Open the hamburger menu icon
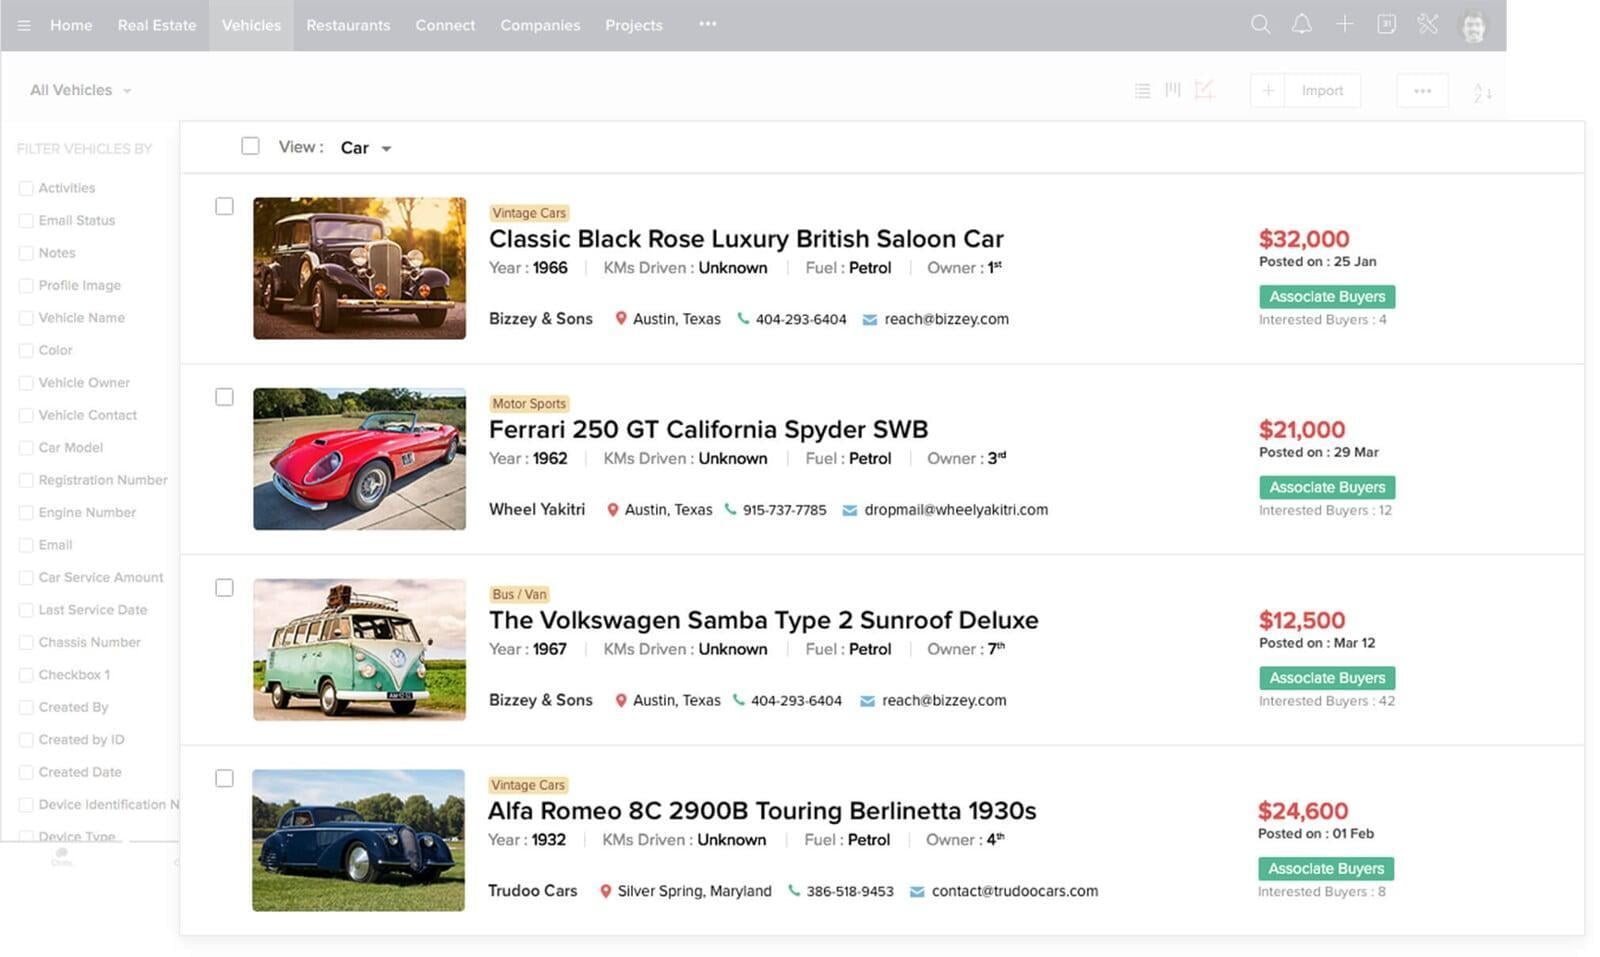Screen dimensions: 1600x957 click(x=24, y=25)
